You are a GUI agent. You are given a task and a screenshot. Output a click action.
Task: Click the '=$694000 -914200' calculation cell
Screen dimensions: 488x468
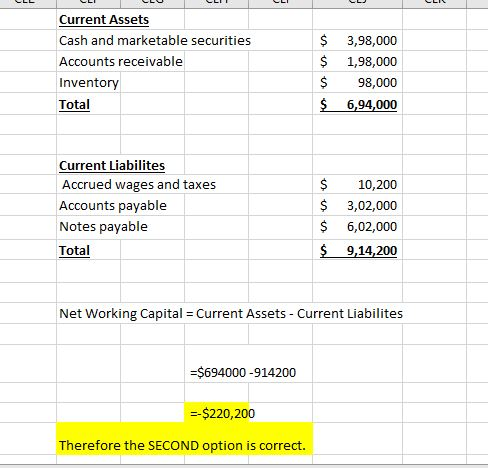(x=243, y=372)
